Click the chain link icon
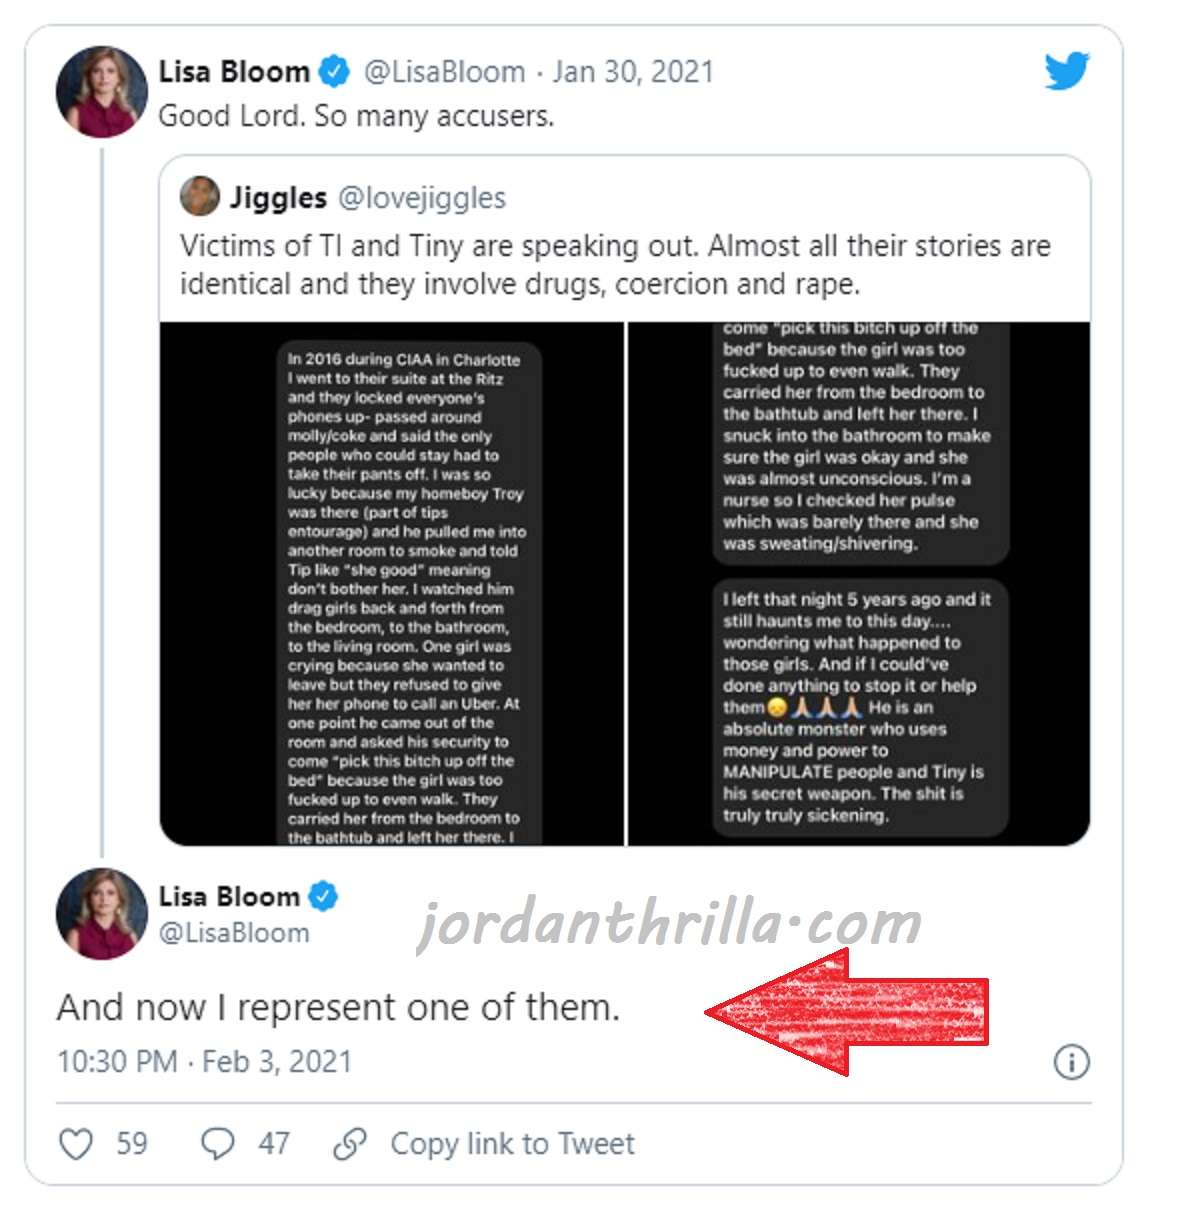Image resolution: width=1178 pixels, height=1222 pixels. [x=349, y=1144]
